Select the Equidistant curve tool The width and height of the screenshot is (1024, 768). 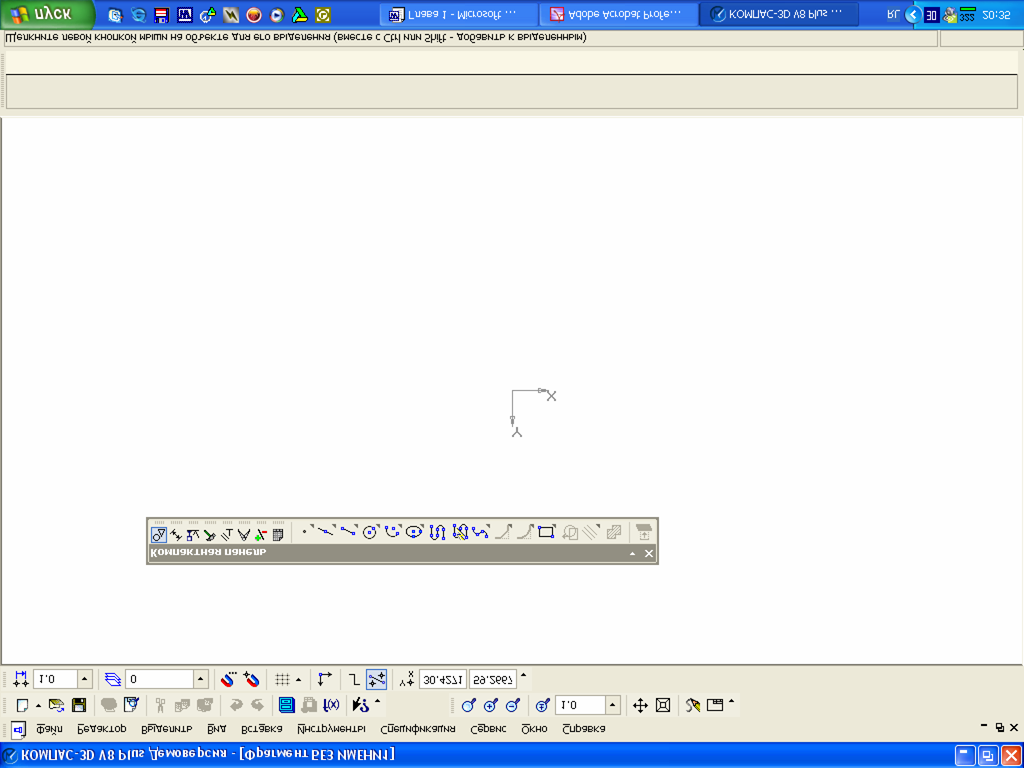(591, 532)
